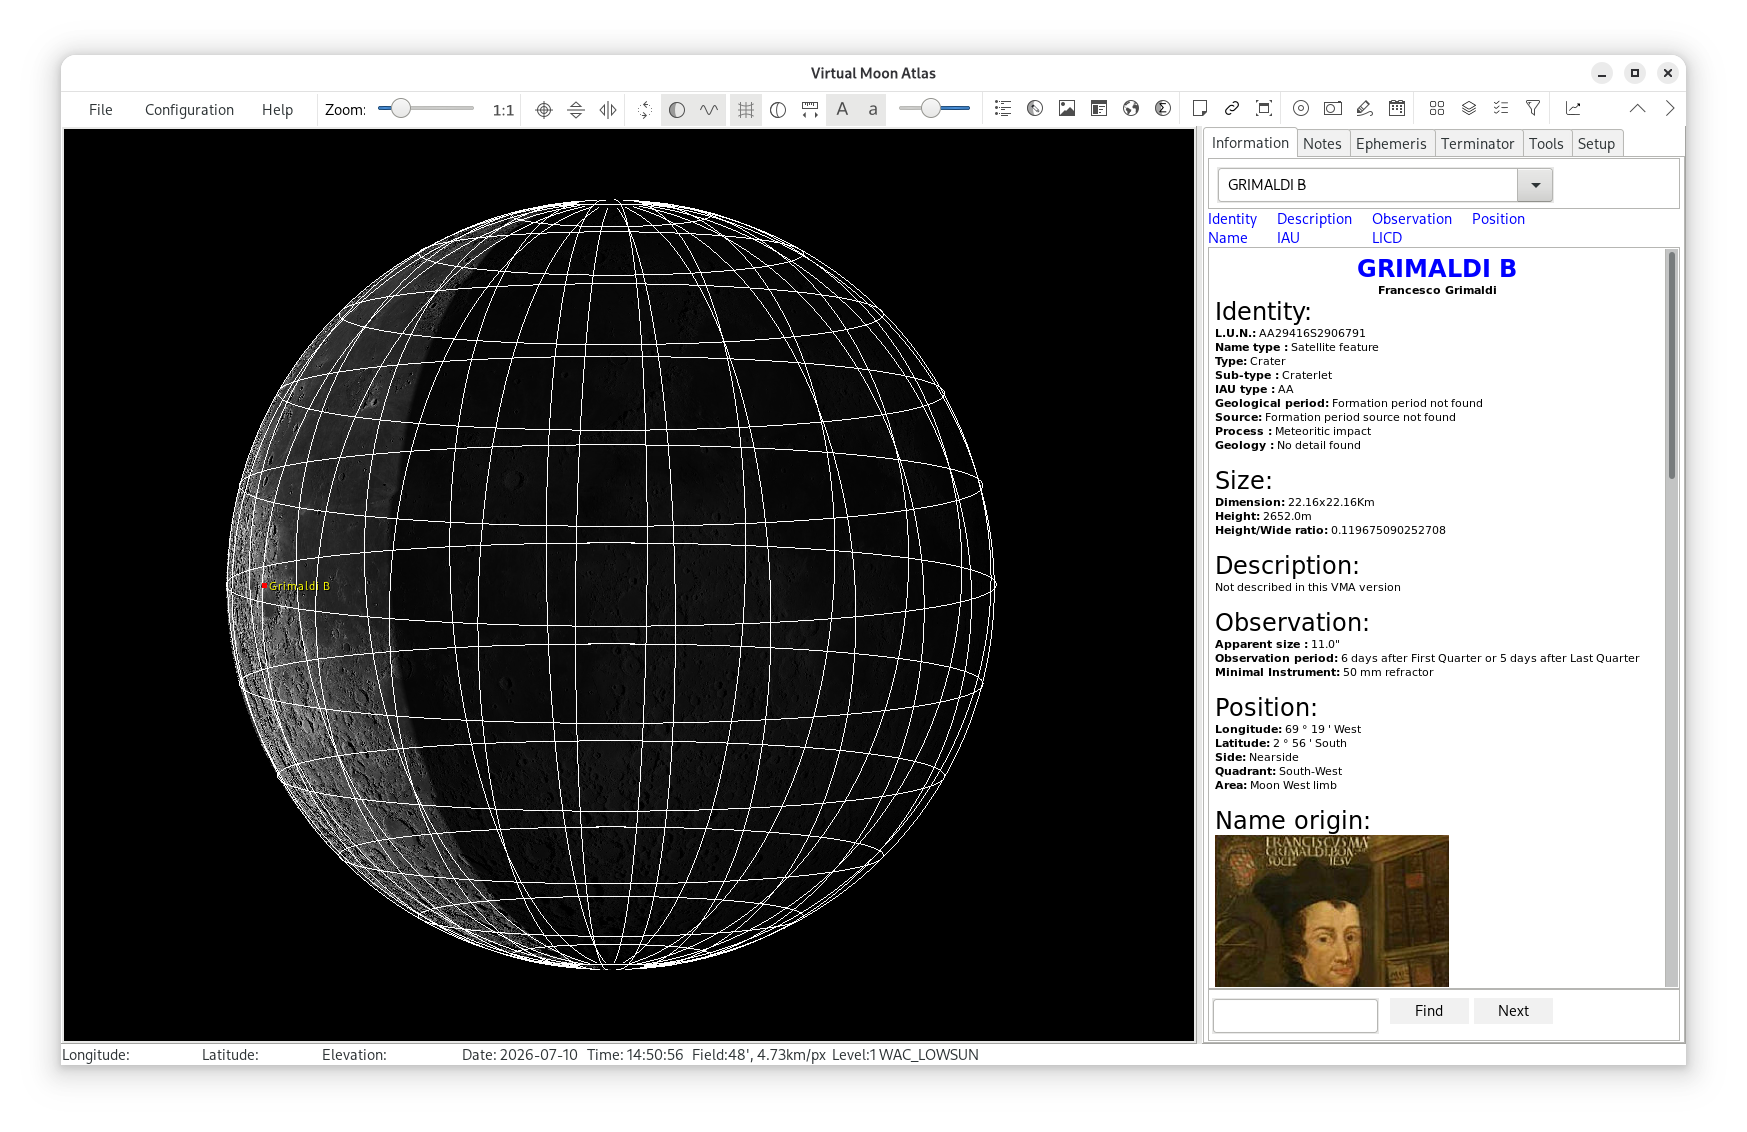Click the pencil drawing toolbar icon
This screenshot has height=1132, width=1747.
1365,108
